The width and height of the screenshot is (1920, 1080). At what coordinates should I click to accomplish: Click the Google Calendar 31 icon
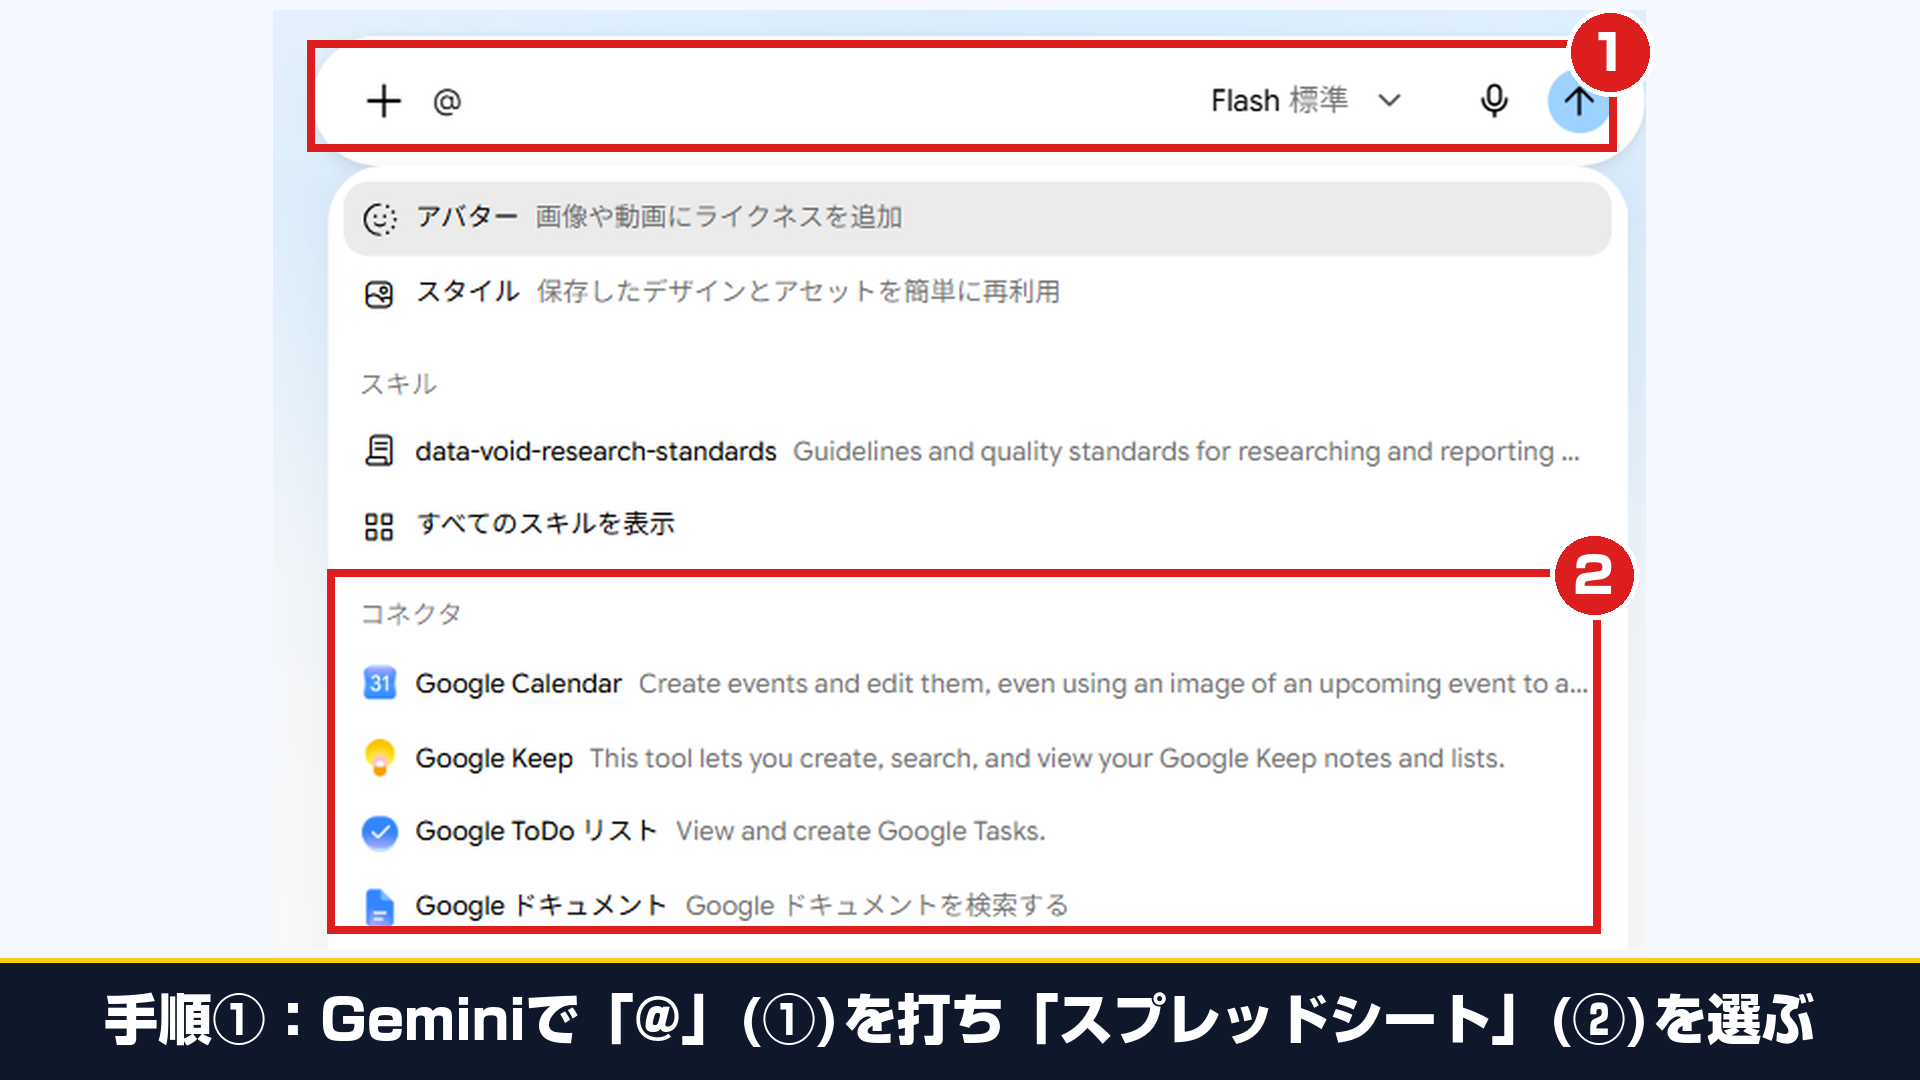click(379, 684)
